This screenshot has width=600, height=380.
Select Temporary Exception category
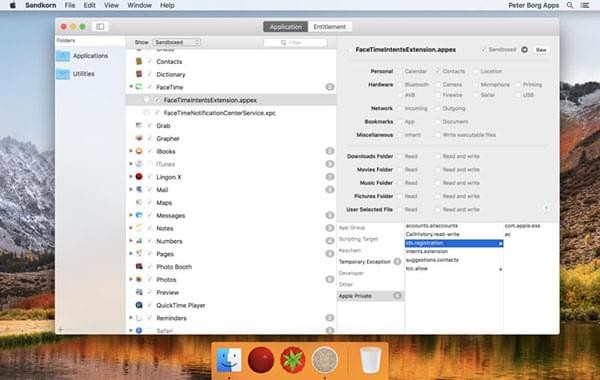click(370, 262)
